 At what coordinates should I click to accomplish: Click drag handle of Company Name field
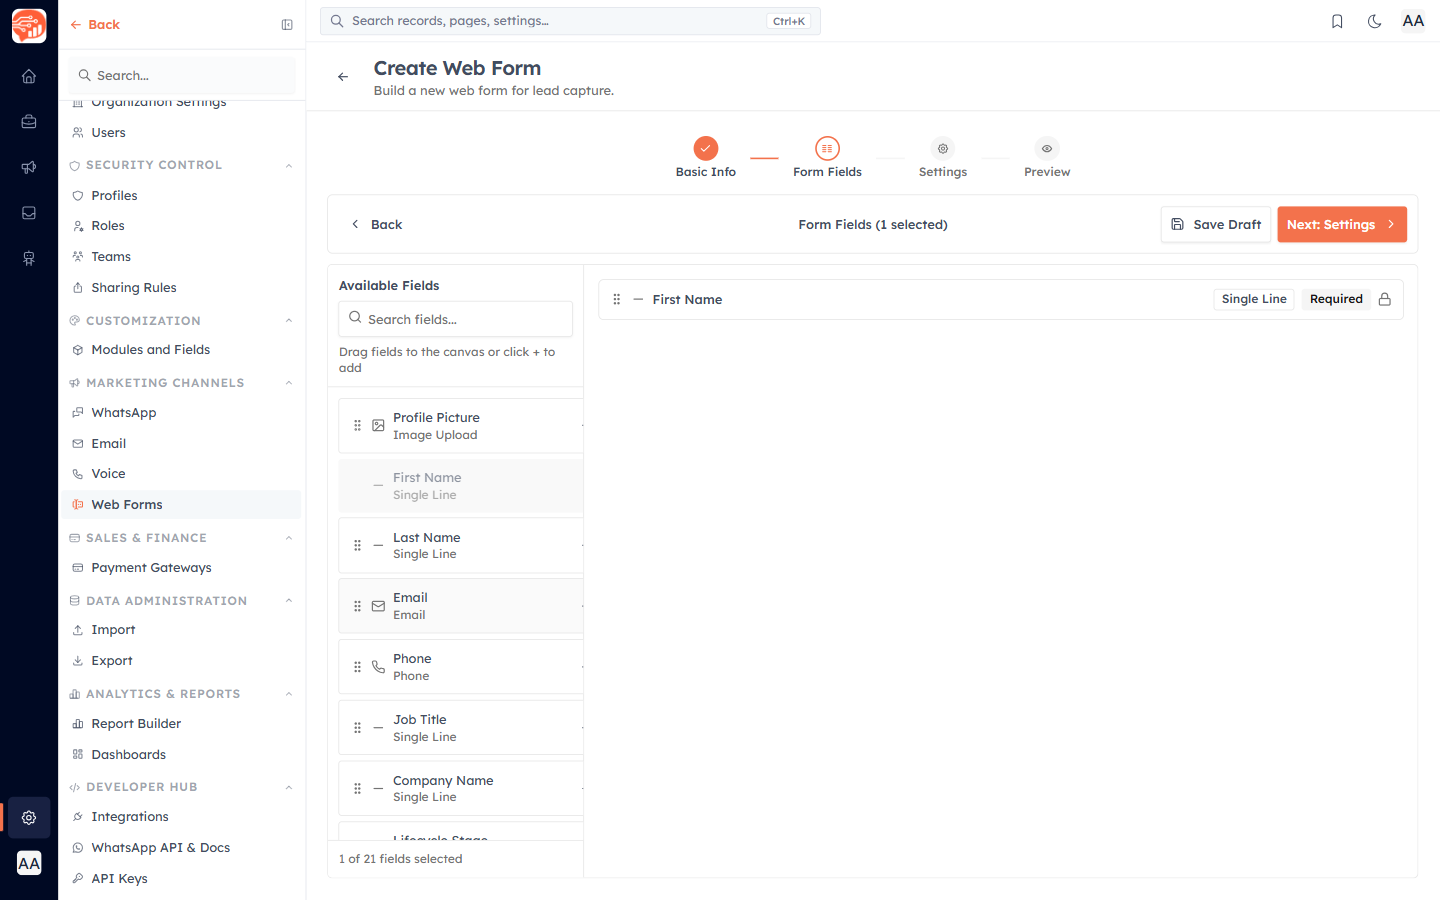(x=357, y=789)
